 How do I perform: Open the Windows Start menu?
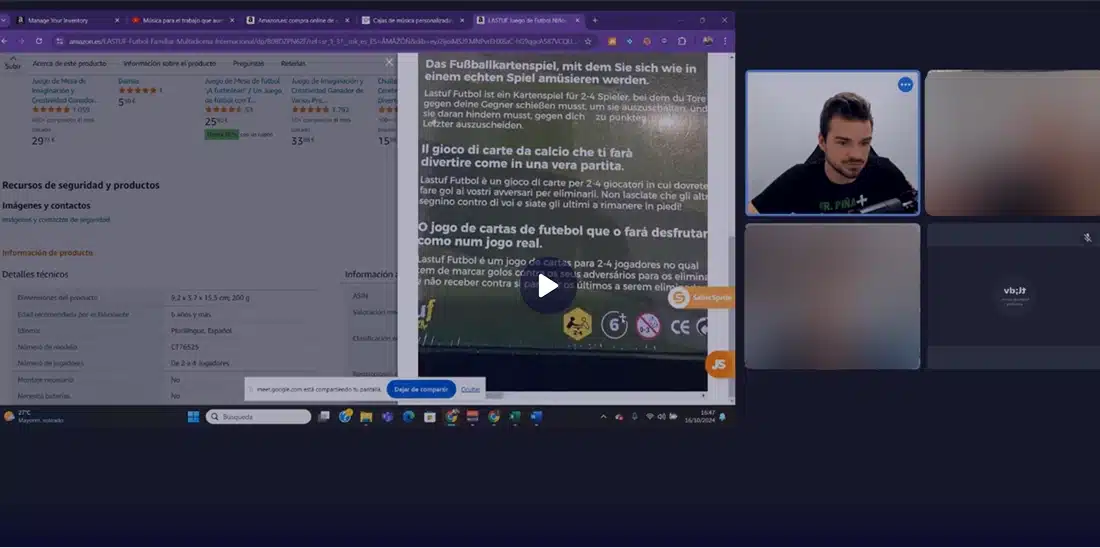[x=193, y=417]
